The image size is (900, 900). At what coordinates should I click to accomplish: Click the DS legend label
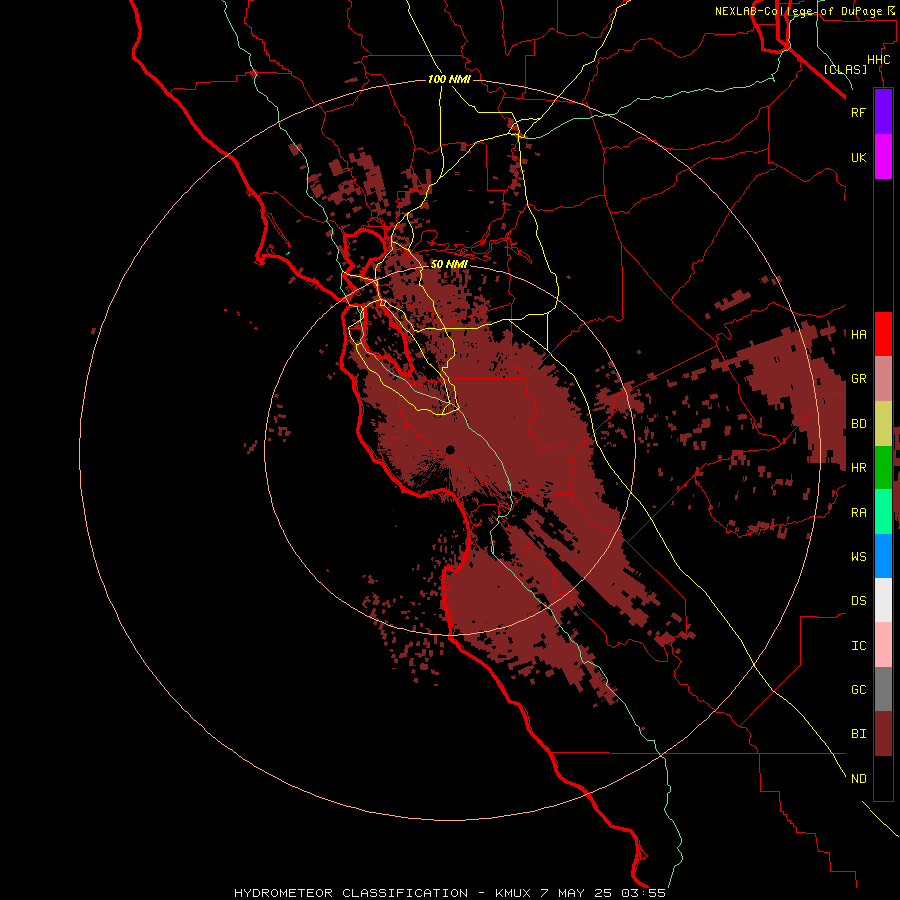coord(859,601)
